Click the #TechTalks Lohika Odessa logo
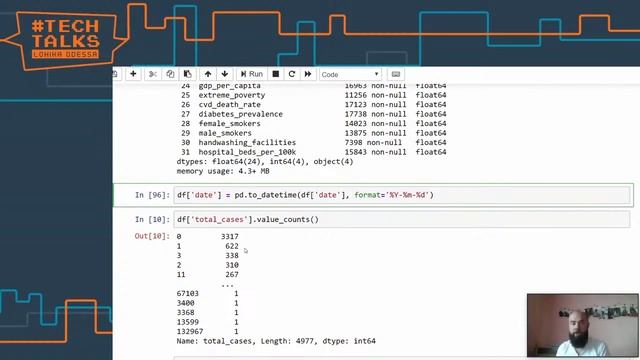 [65, 40]
